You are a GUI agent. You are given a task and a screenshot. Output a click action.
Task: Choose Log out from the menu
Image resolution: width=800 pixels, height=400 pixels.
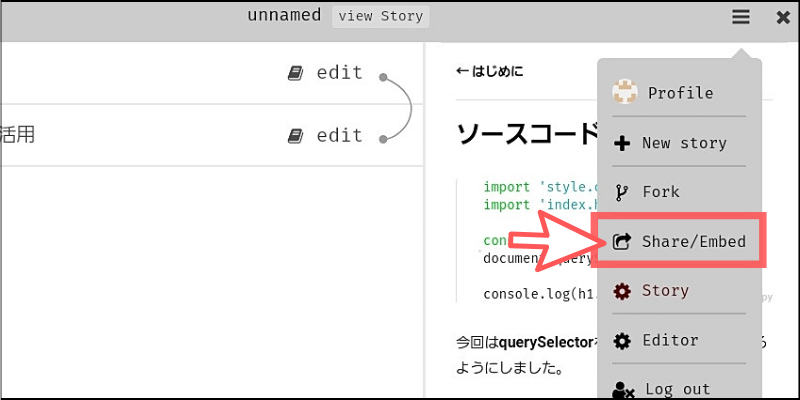coord(679,389)
